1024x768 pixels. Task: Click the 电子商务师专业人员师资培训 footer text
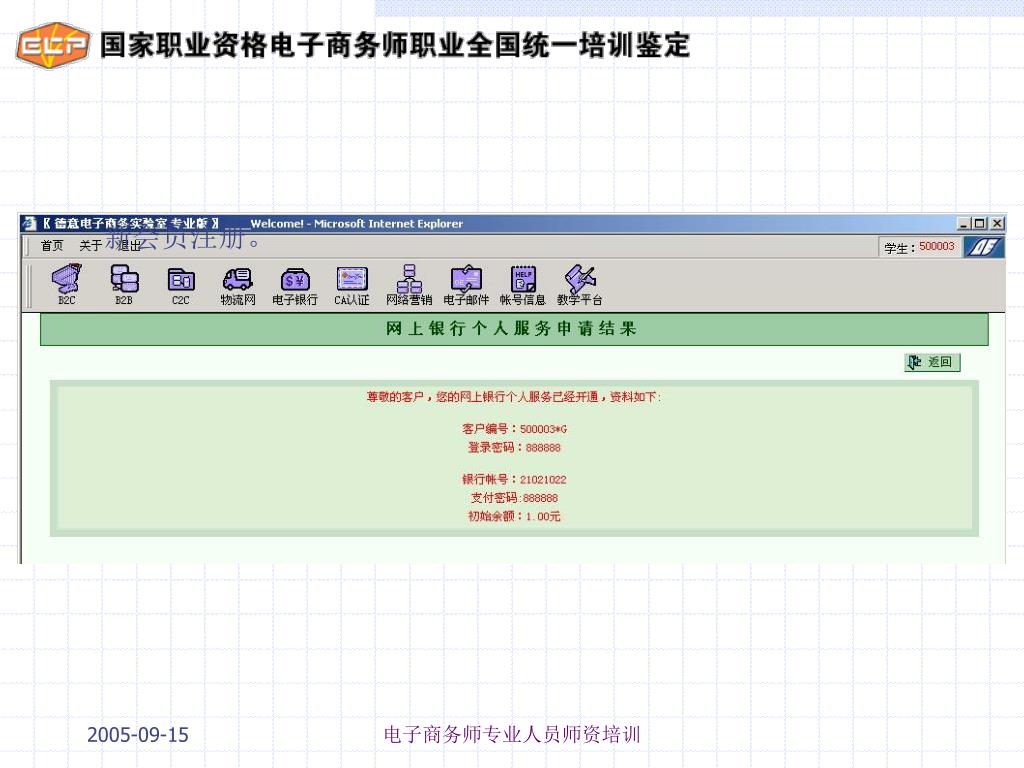coord(511,734)
